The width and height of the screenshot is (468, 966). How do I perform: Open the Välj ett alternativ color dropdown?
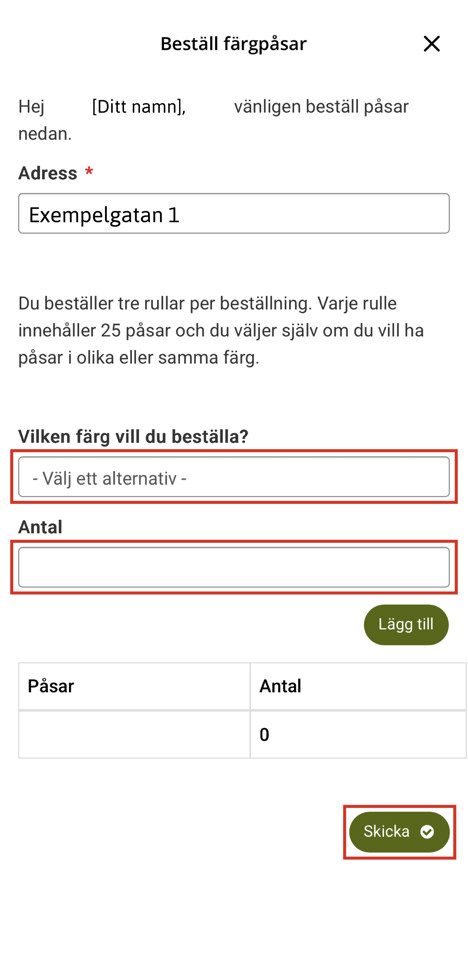(234, 477)
